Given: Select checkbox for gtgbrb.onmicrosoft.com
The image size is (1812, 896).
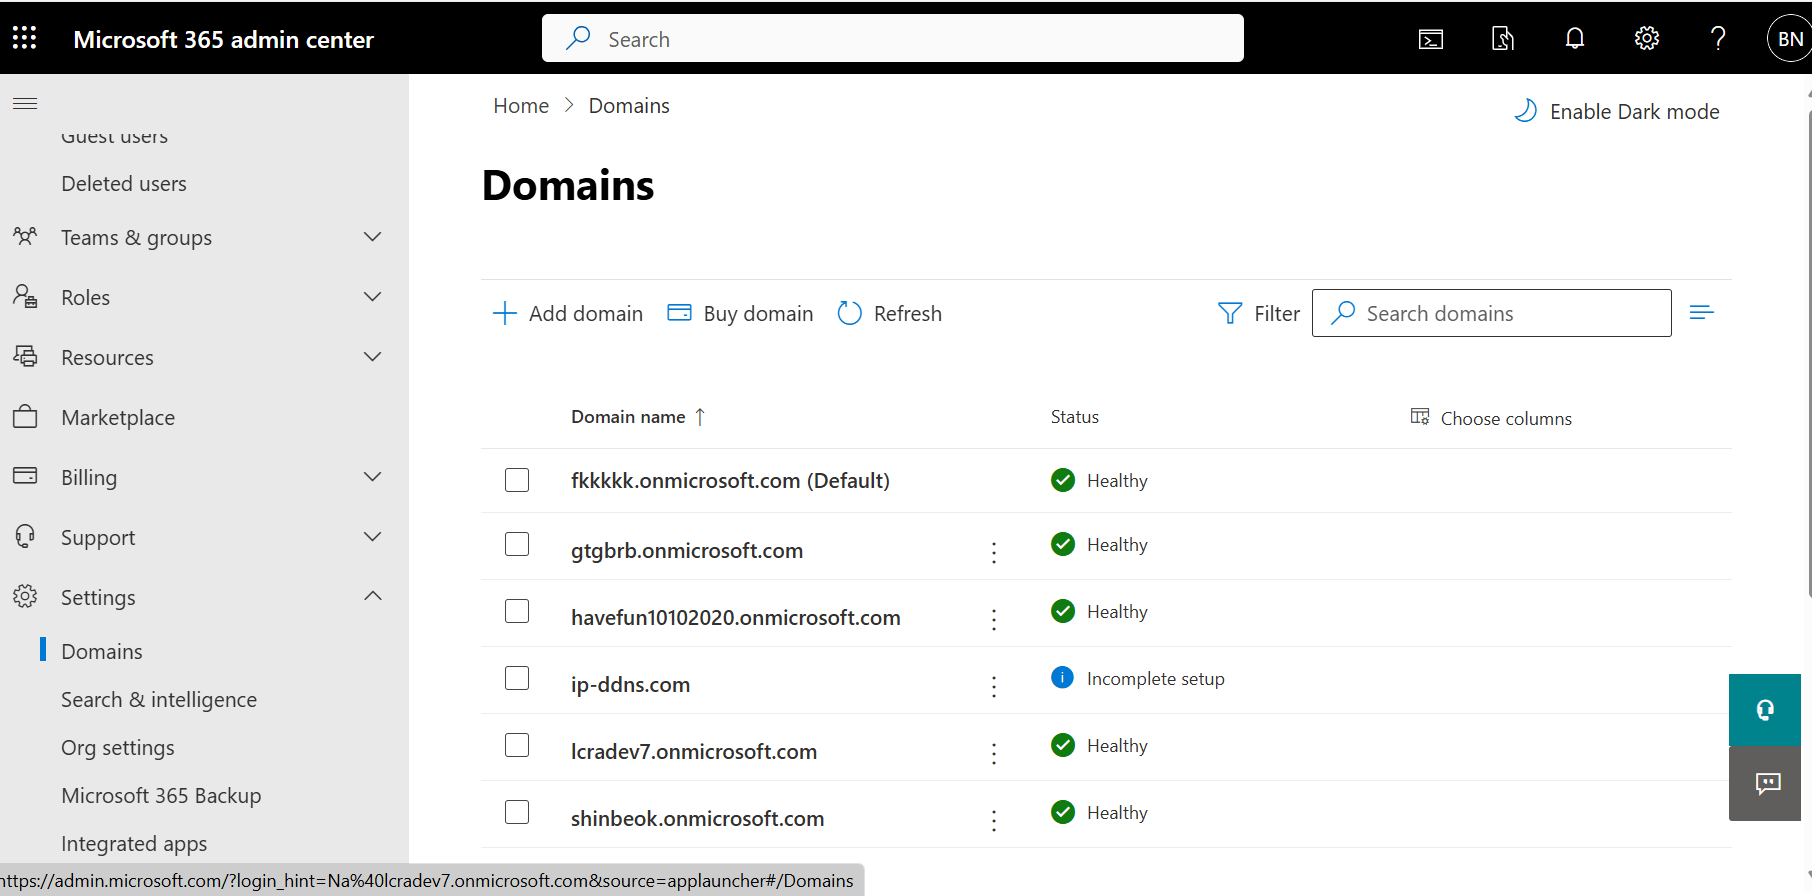Looking at the screenshot, I should 517,544.
